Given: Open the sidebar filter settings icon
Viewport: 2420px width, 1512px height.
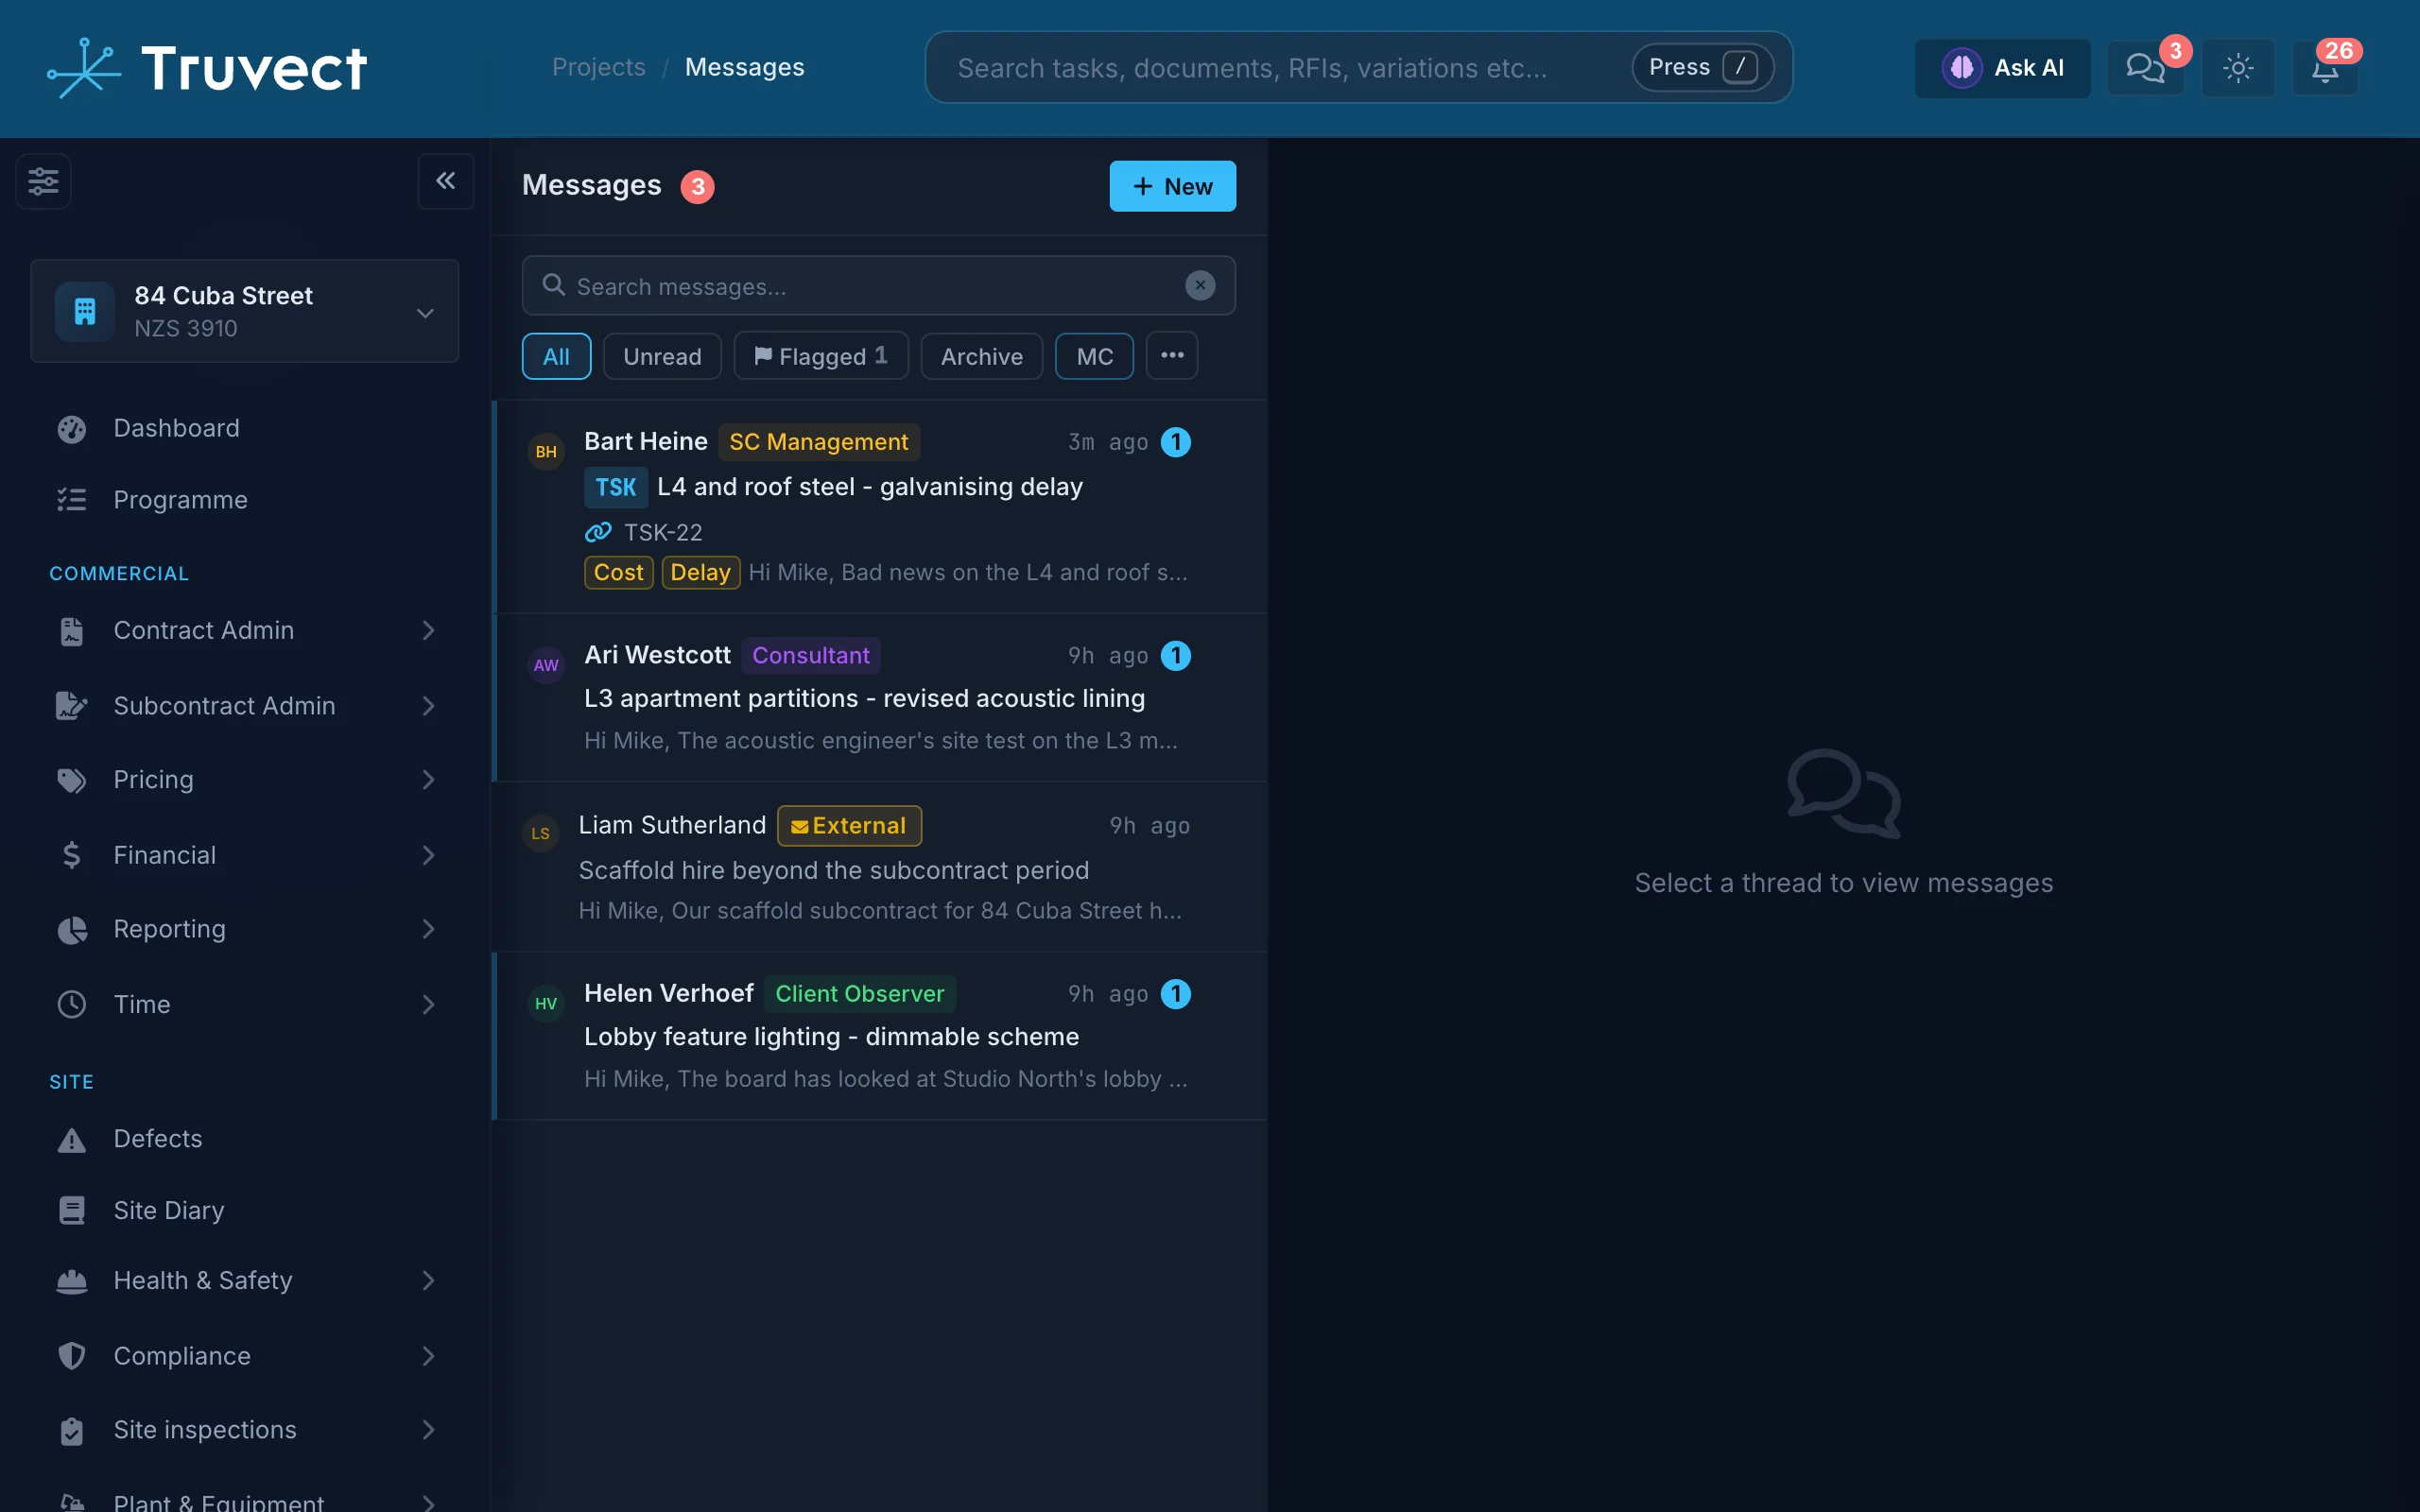Looking at the screenshot, I should click(43, 181).
